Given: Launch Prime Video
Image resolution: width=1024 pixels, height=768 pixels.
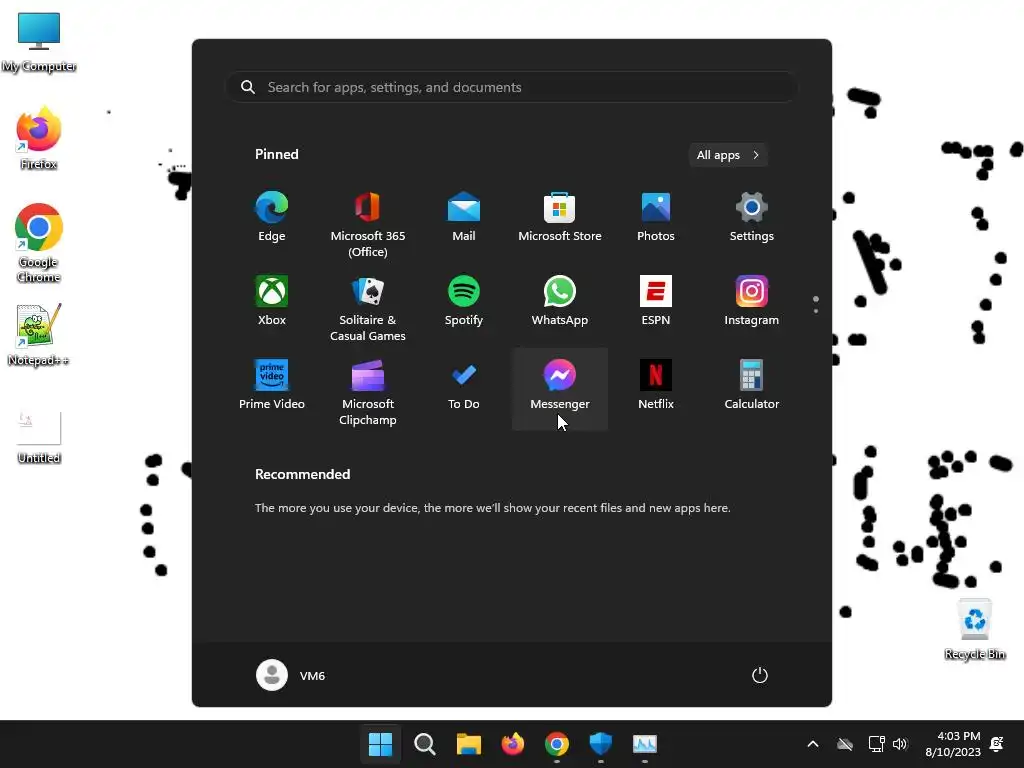Looking at the screenshot, I should 272,385.
